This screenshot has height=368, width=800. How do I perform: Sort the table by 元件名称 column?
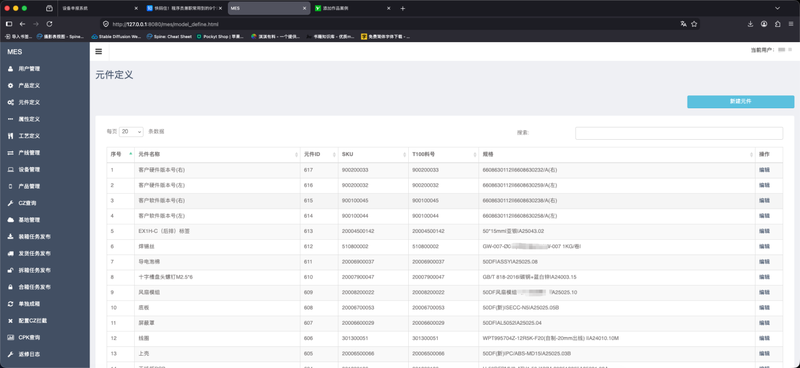click(217, 154)
